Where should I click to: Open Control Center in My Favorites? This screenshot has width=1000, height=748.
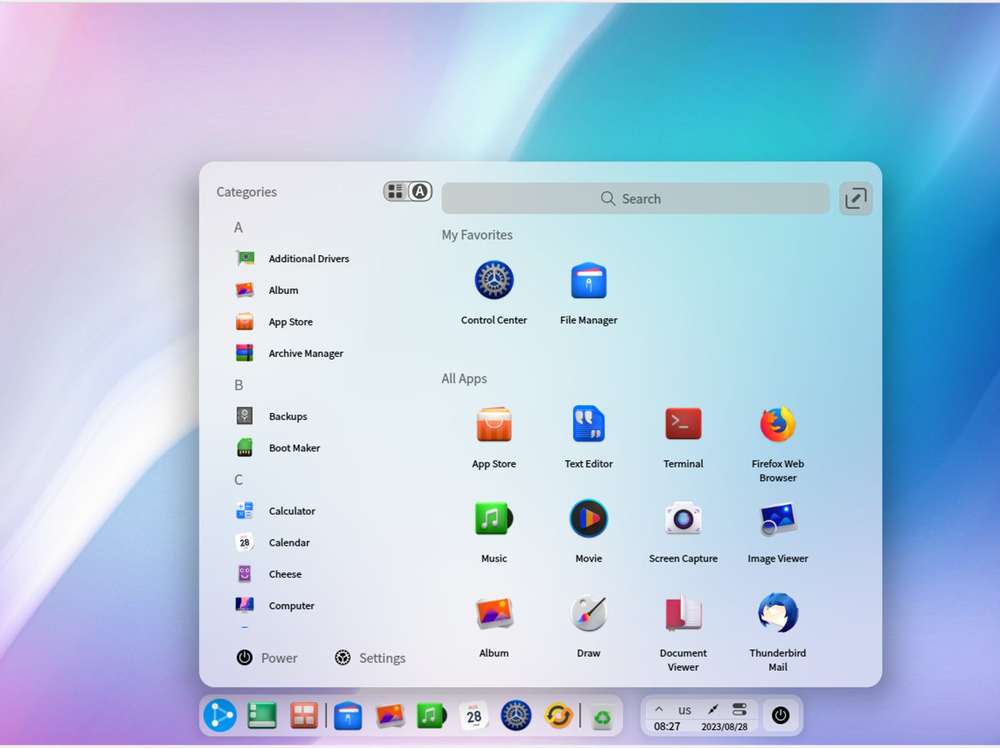pos(494,282)
